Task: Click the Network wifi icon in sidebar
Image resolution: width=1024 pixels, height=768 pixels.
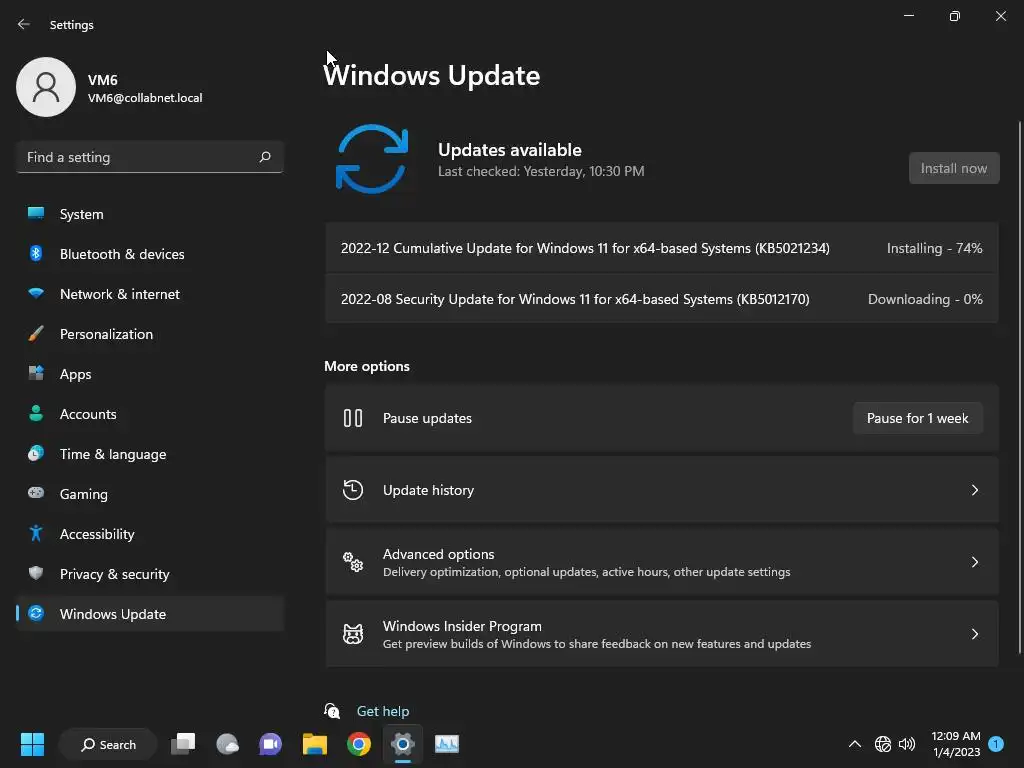Action: click(x=36, y=293)
